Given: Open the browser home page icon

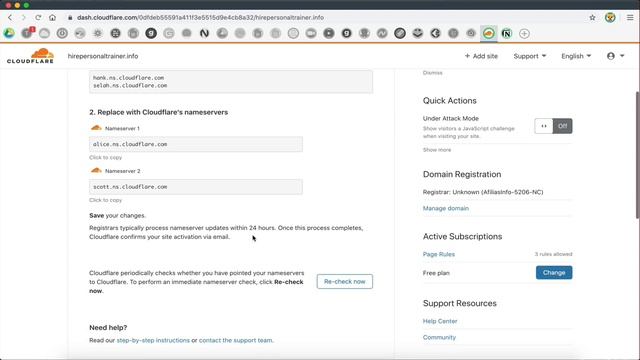Looking at the screenshot, I should point(52,18).
